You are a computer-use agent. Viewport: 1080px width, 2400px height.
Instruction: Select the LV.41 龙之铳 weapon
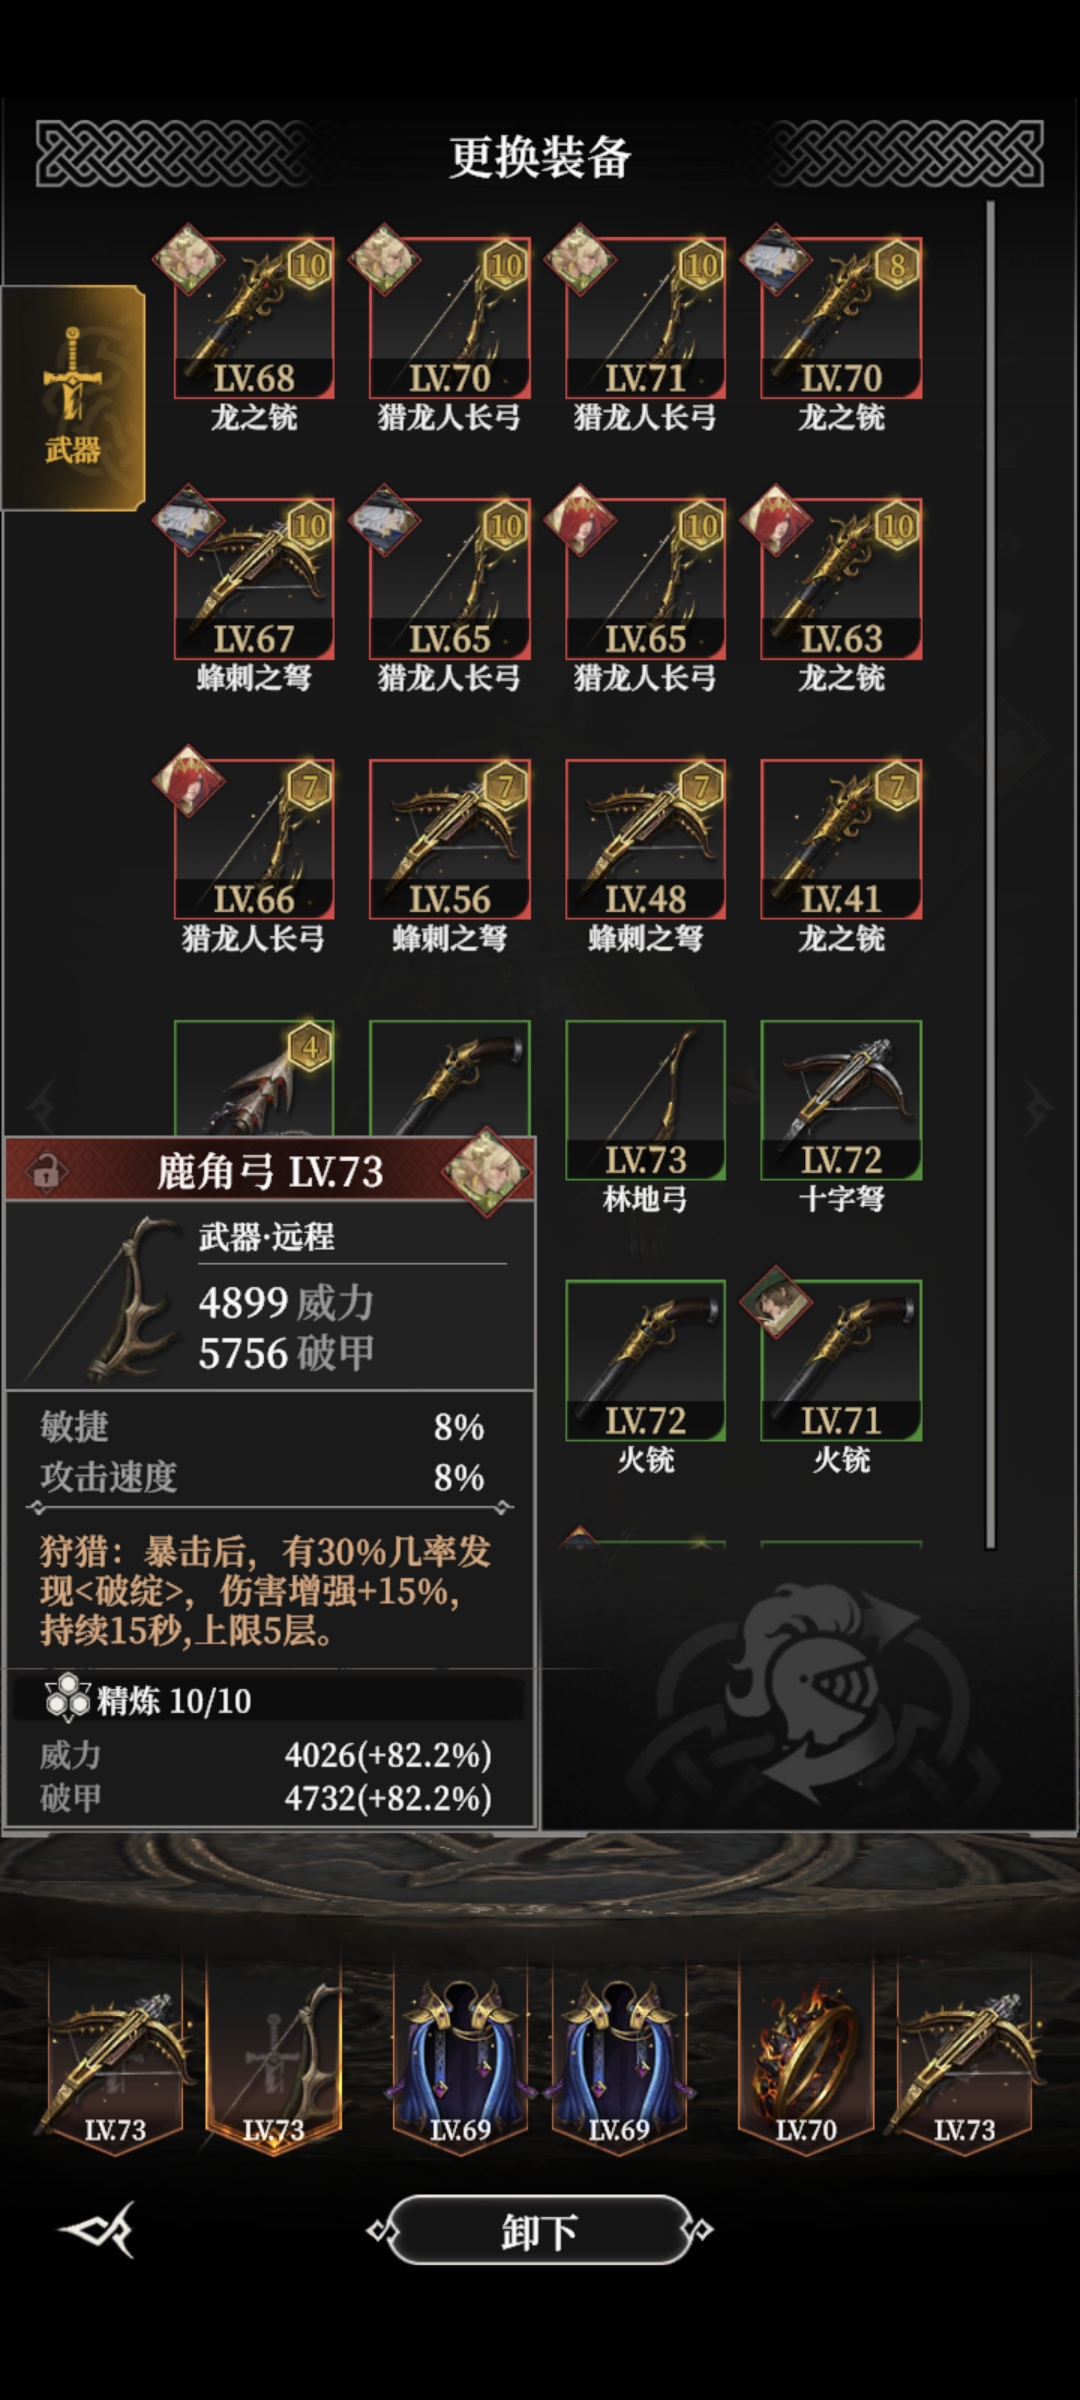coord(841,839)
